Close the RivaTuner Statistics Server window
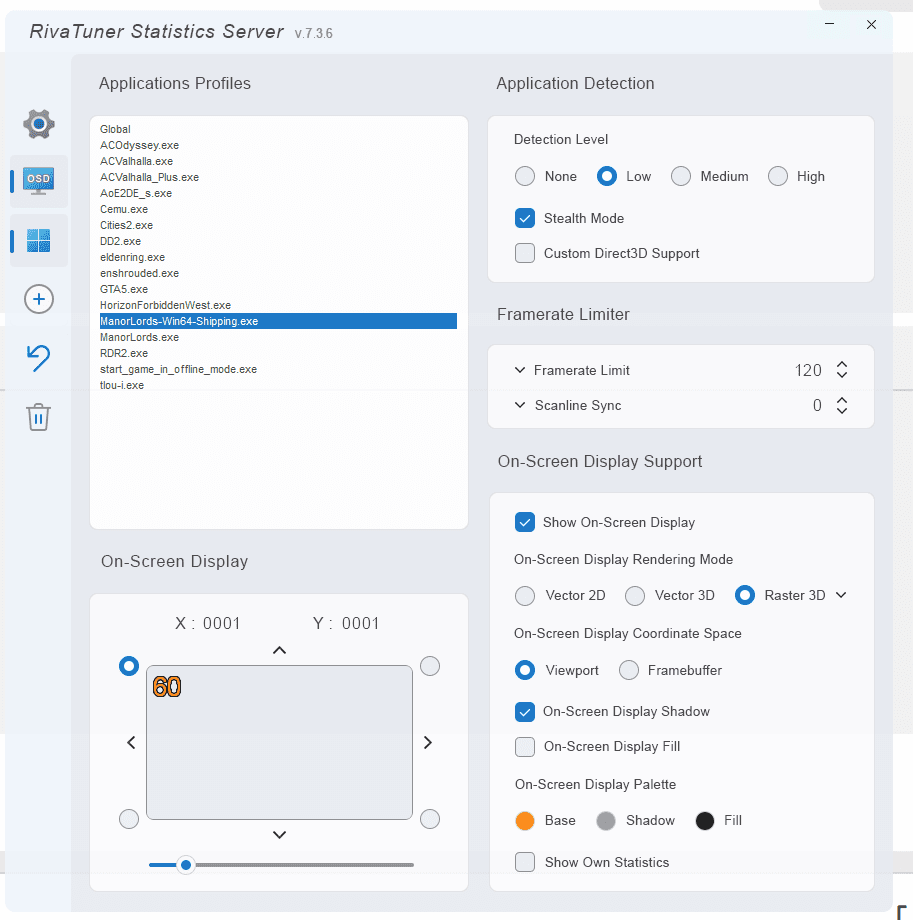Screen dimensions: 913x920 871,24
